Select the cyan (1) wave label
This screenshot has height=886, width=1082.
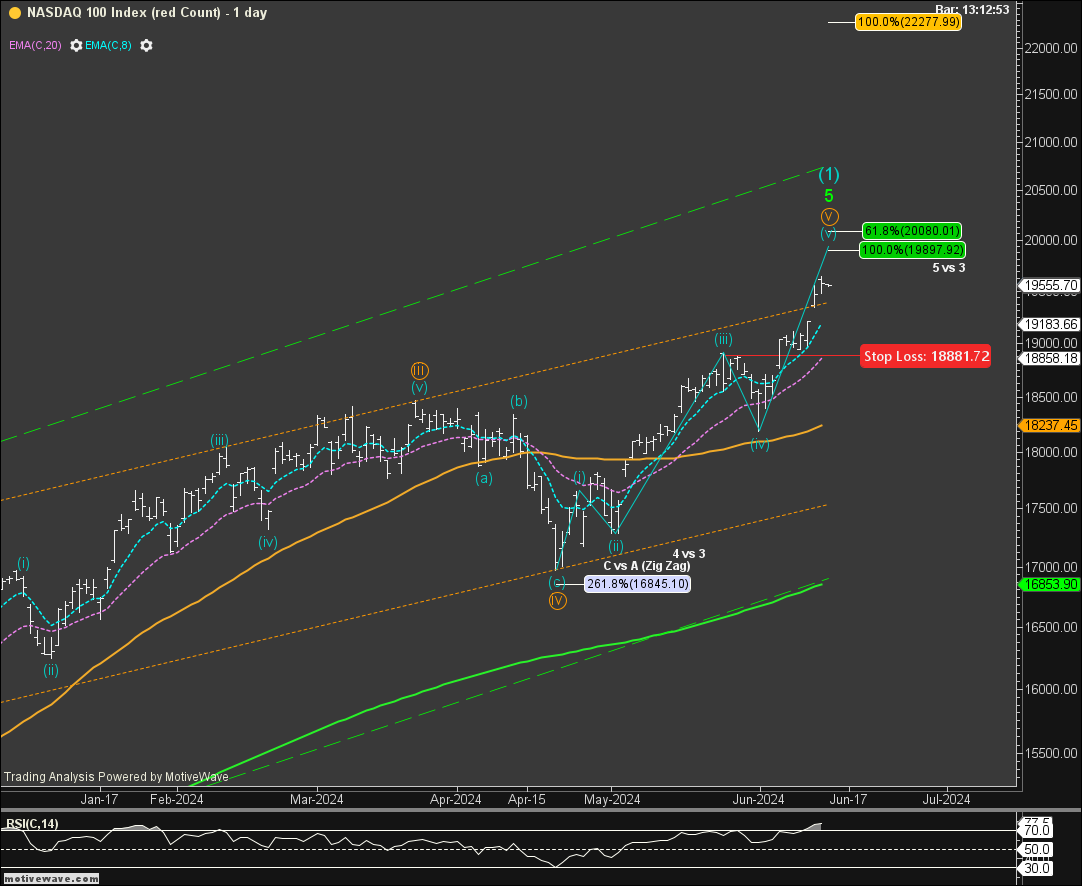pos(829,174)
